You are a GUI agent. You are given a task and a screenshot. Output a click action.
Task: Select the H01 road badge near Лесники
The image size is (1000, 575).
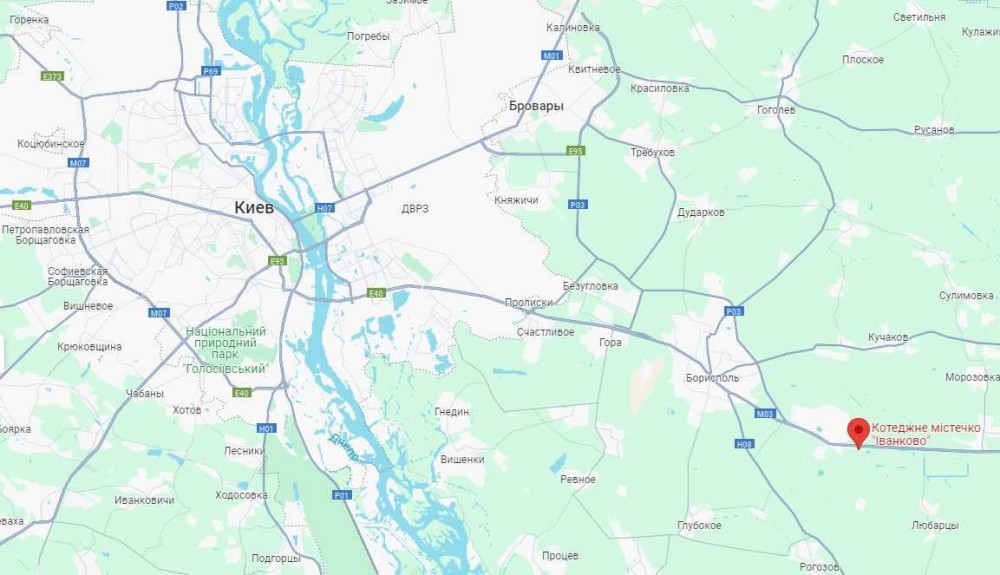(x=267, y=428)
